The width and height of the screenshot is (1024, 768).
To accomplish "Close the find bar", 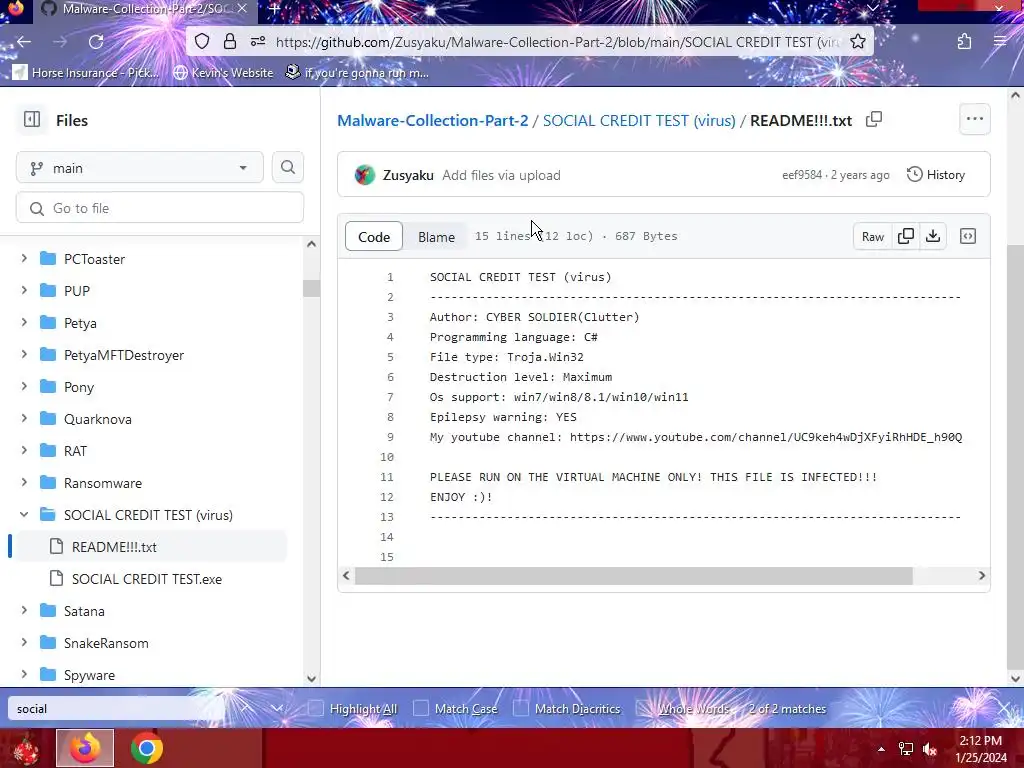I will (x=1004, y=709).
